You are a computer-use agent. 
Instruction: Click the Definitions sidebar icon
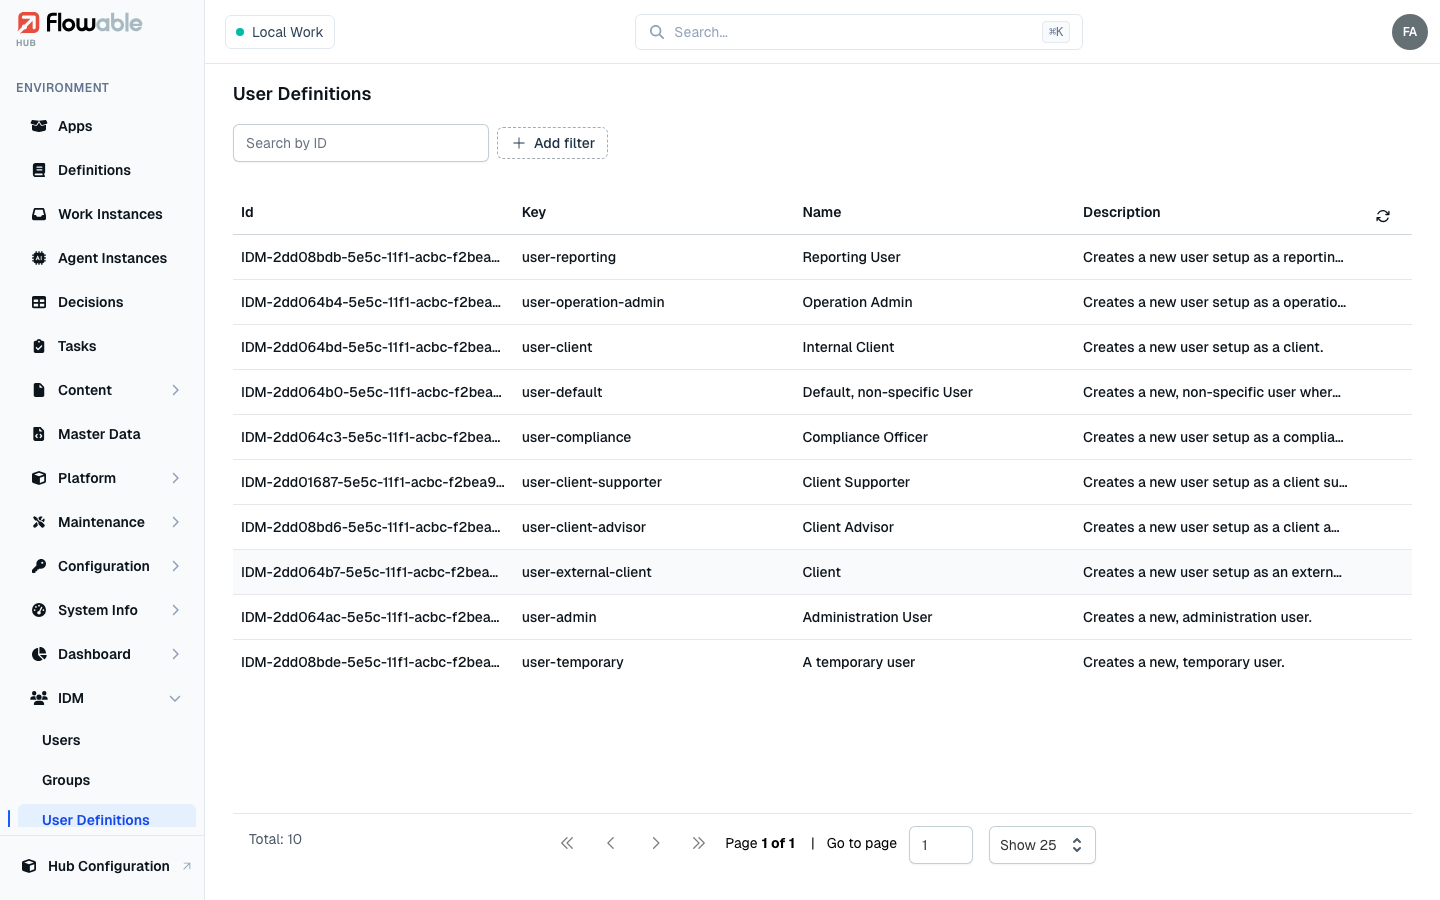click(x=39, y=170)
